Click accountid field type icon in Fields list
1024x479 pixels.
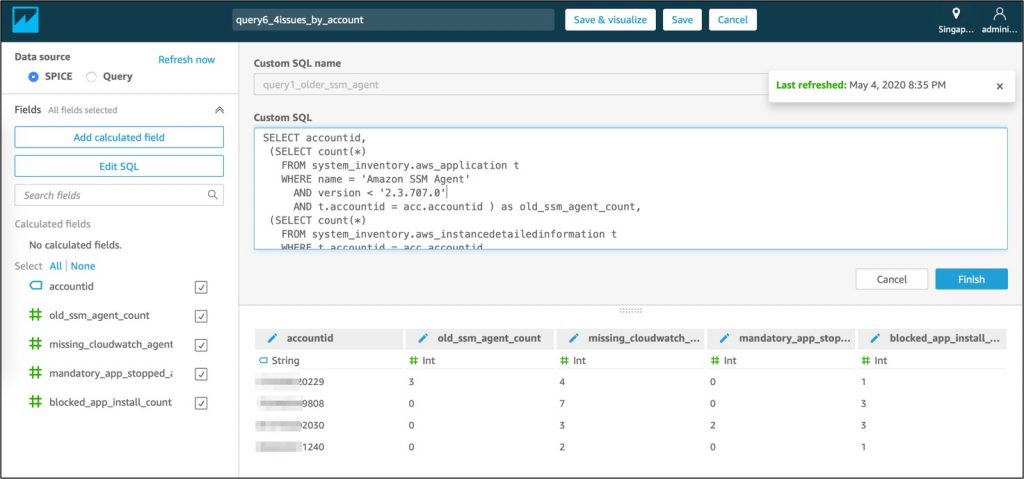[36, 286]
